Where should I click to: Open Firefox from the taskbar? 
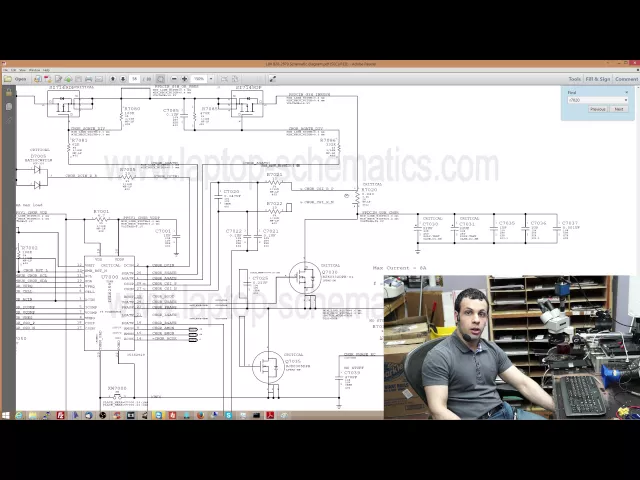[200, 416]
